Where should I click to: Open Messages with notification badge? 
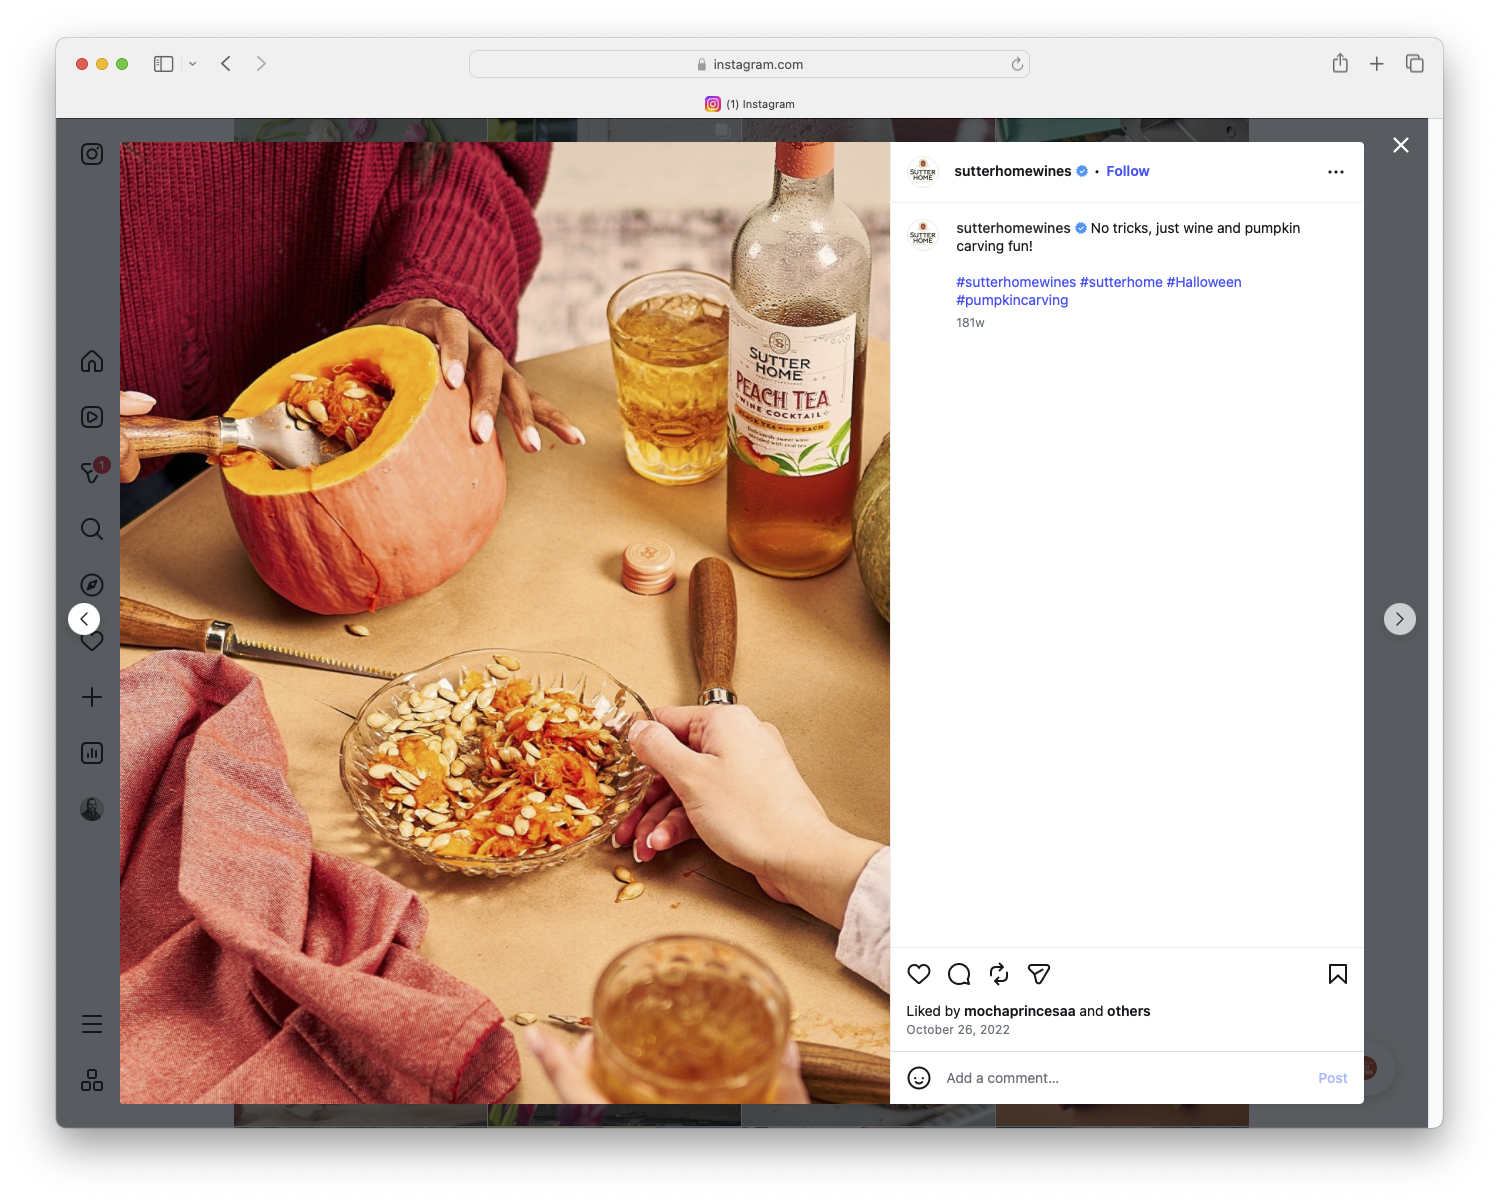[92, 472]
